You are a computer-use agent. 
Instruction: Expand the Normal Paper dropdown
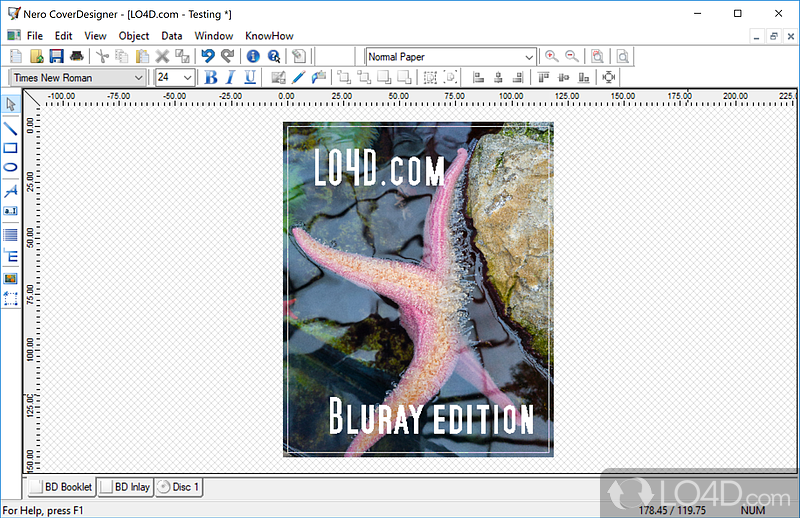coord(529,57)
